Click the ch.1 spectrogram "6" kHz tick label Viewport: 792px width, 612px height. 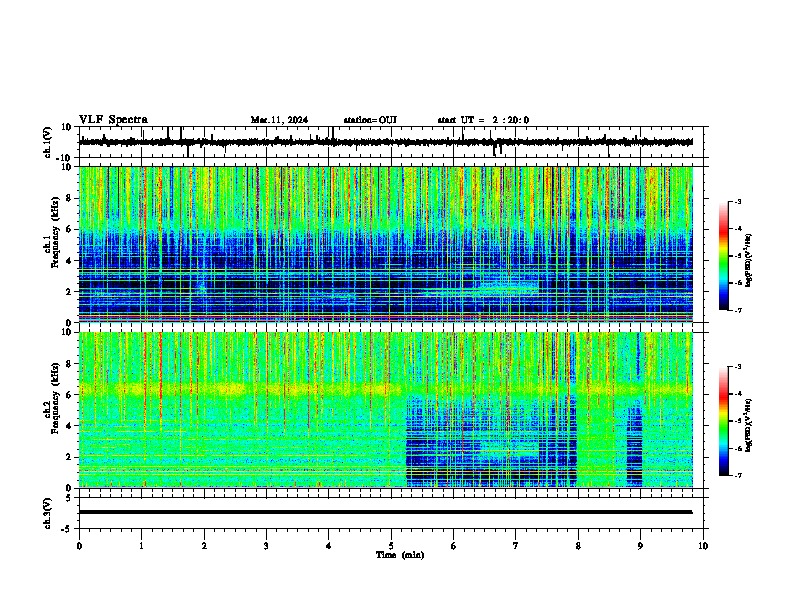69,230
